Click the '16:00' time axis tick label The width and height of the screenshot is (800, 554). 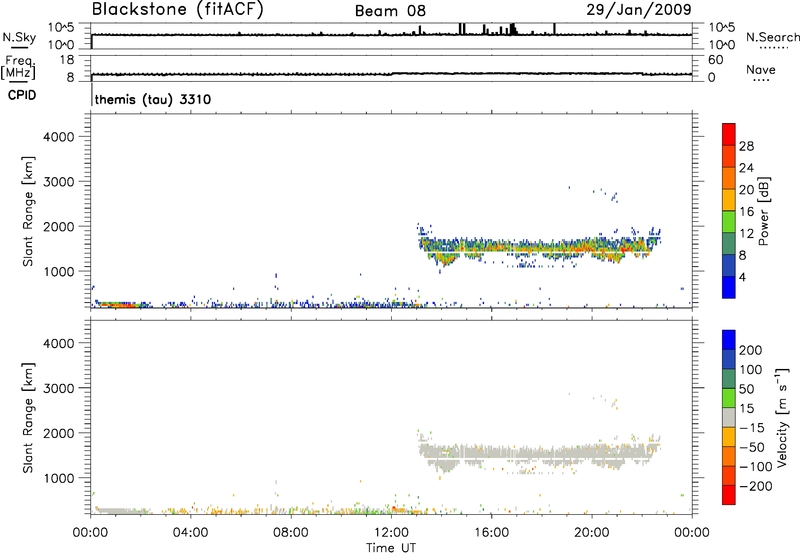tap(491, 533)
